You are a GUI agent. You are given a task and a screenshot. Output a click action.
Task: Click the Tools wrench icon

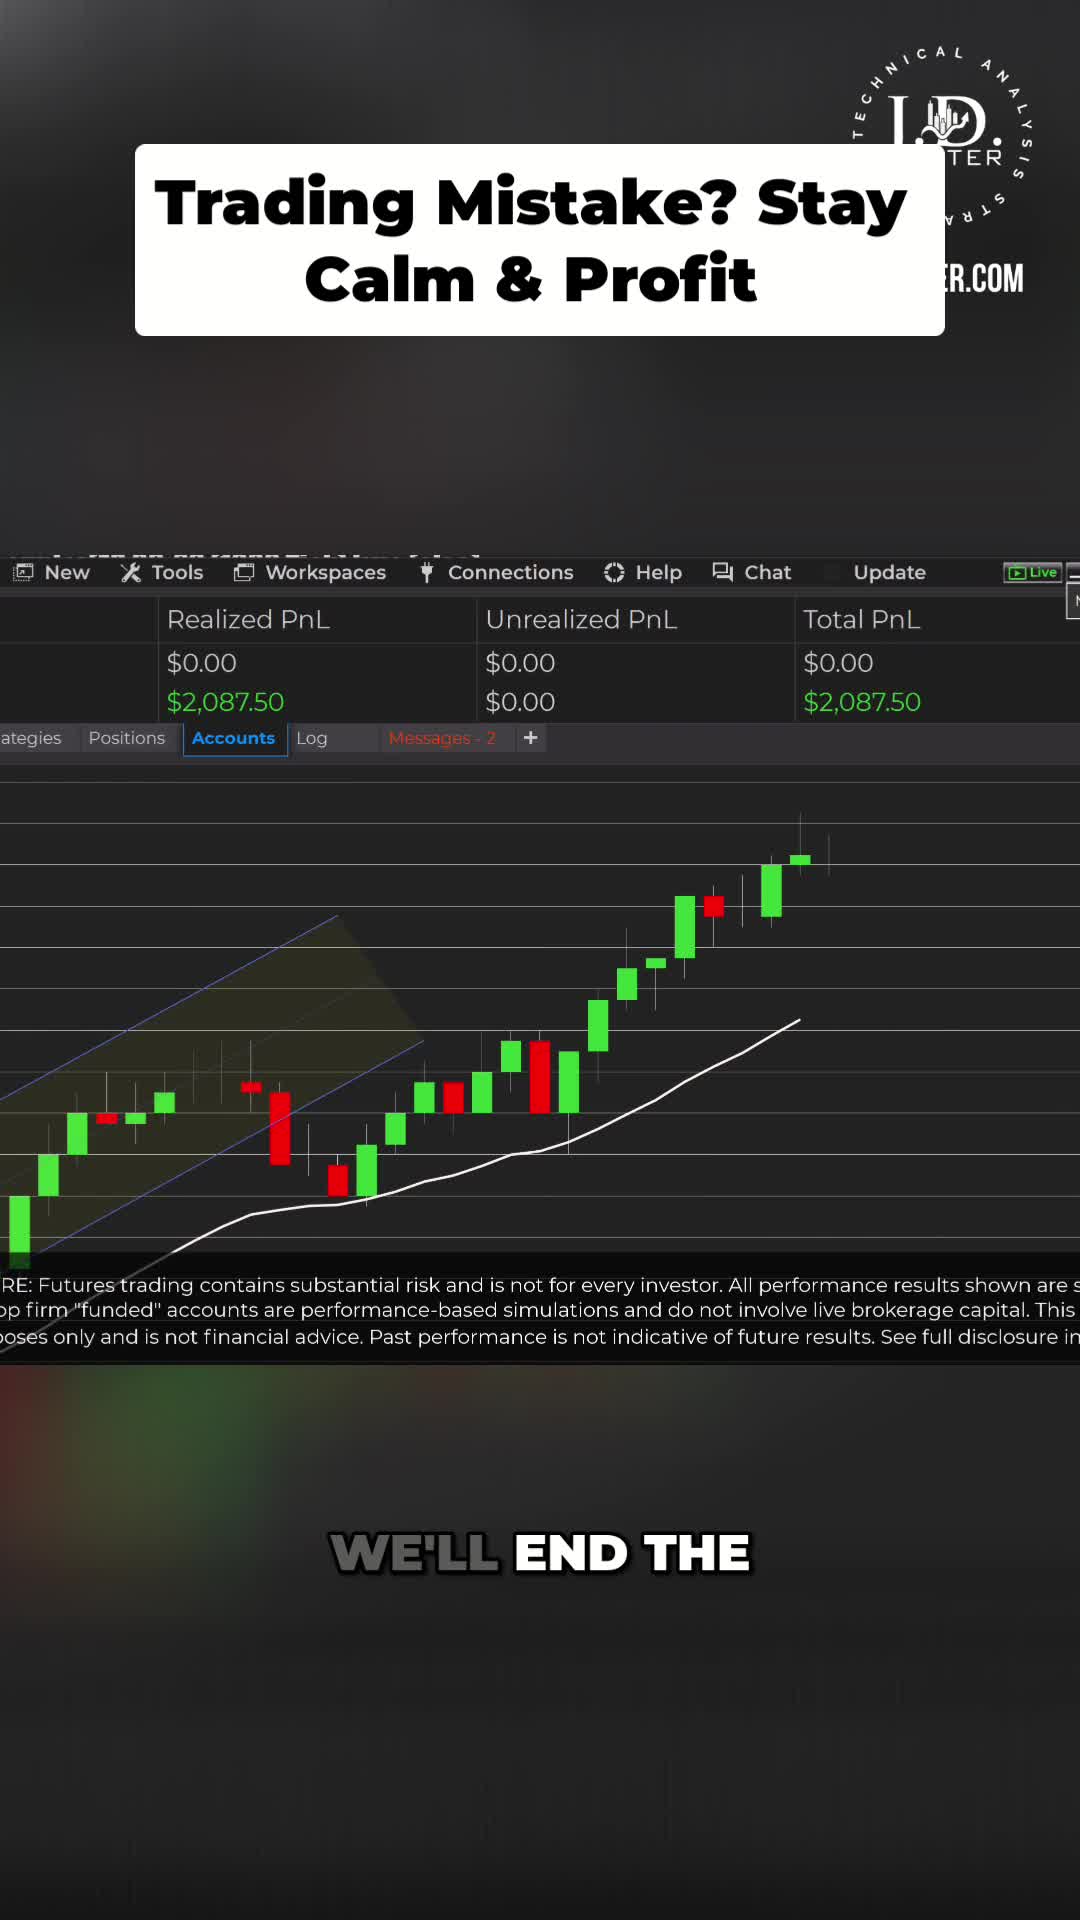(131, 572)
